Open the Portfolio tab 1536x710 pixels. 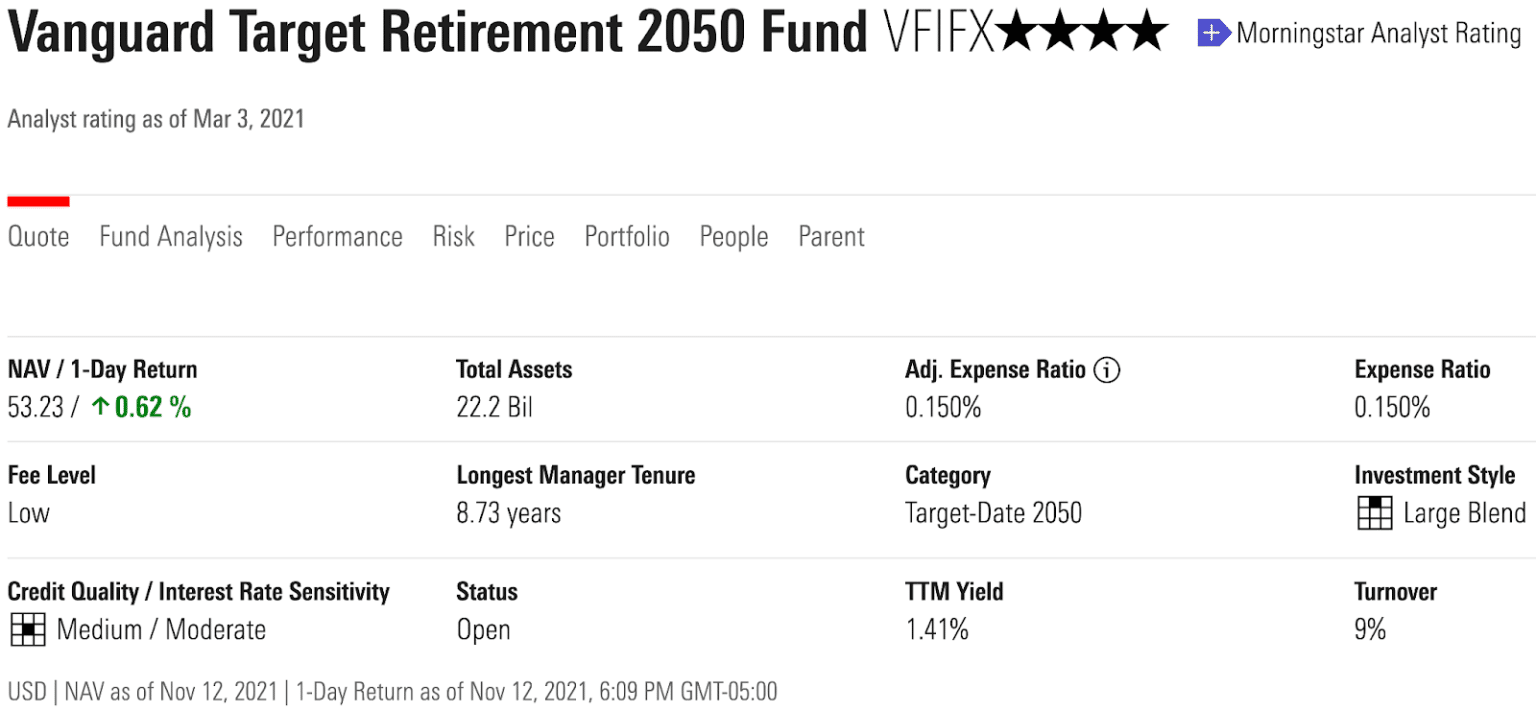point(626,236)
